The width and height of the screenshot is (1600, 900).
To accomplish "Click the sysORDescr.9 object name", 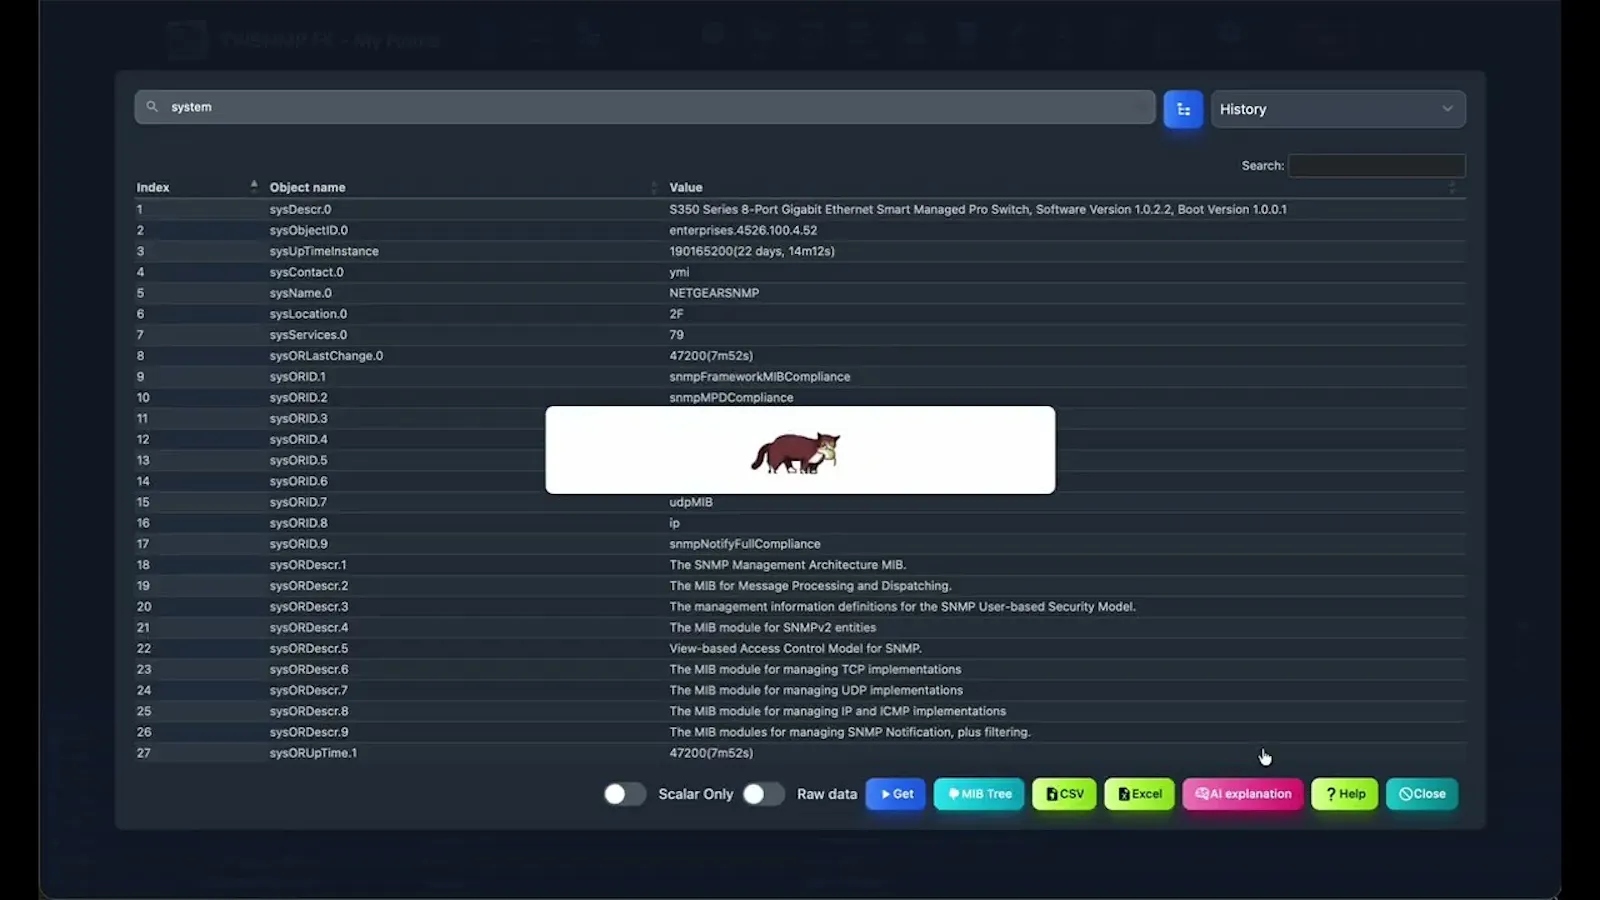I will click(x=309, y=732).
